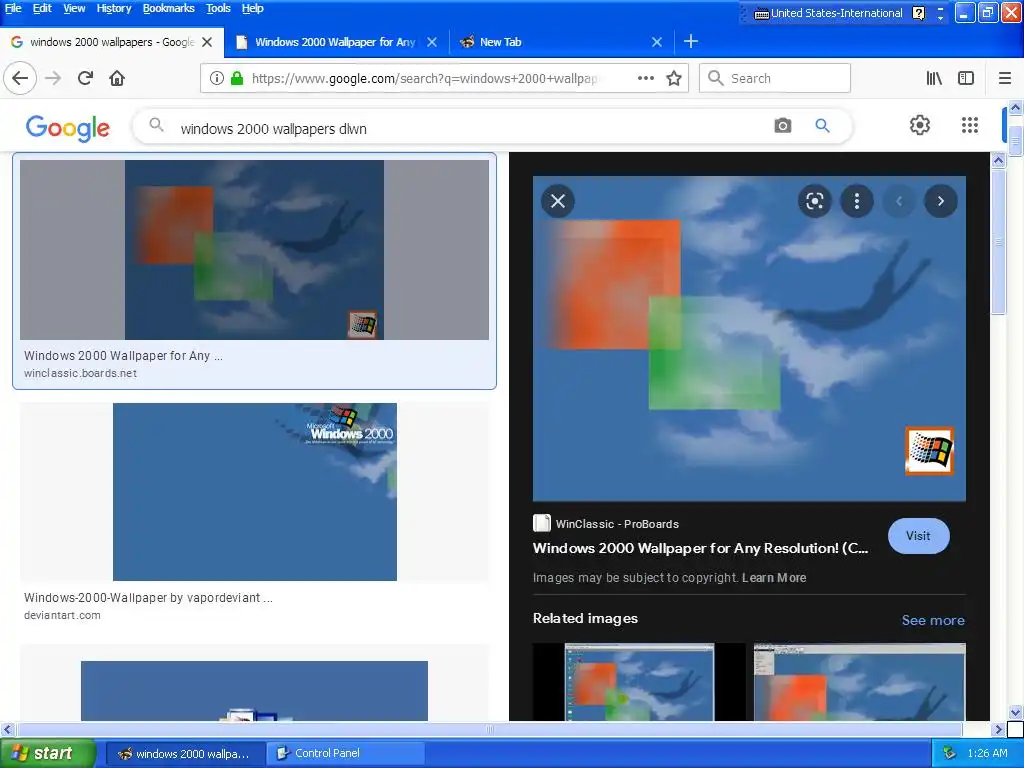Open the Help menu
1024x768 pixels.
point(252,8)
